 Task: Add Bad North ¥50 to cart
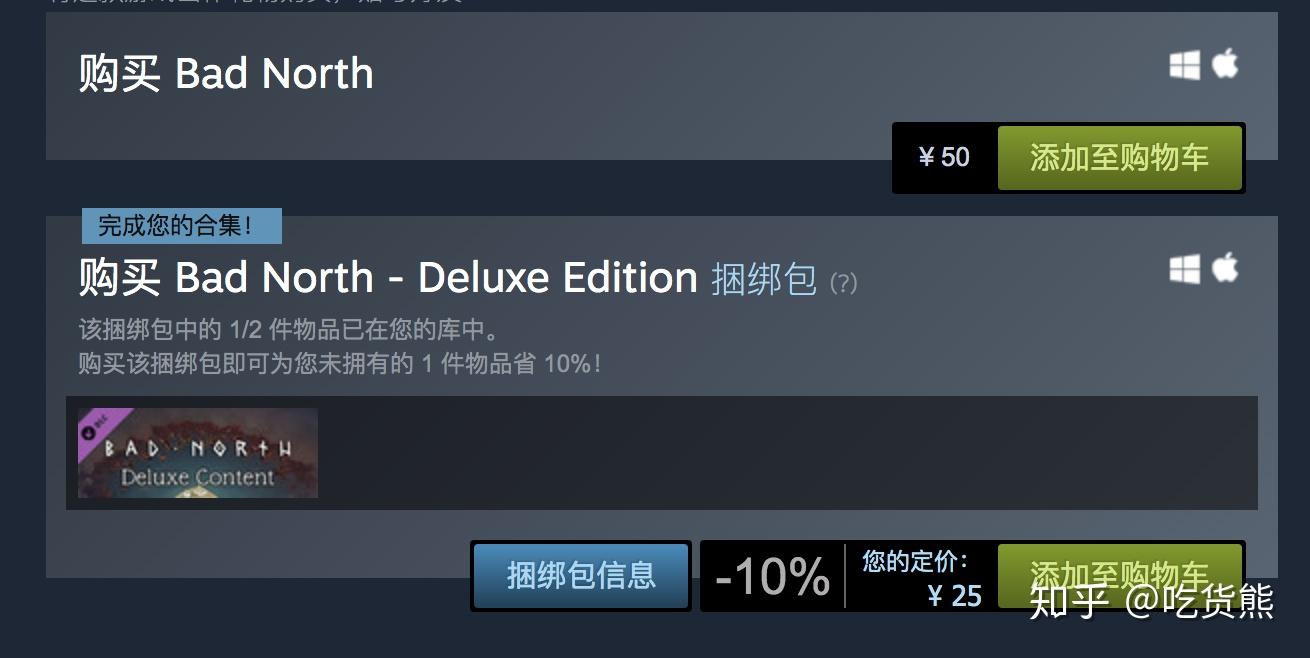1120,157
